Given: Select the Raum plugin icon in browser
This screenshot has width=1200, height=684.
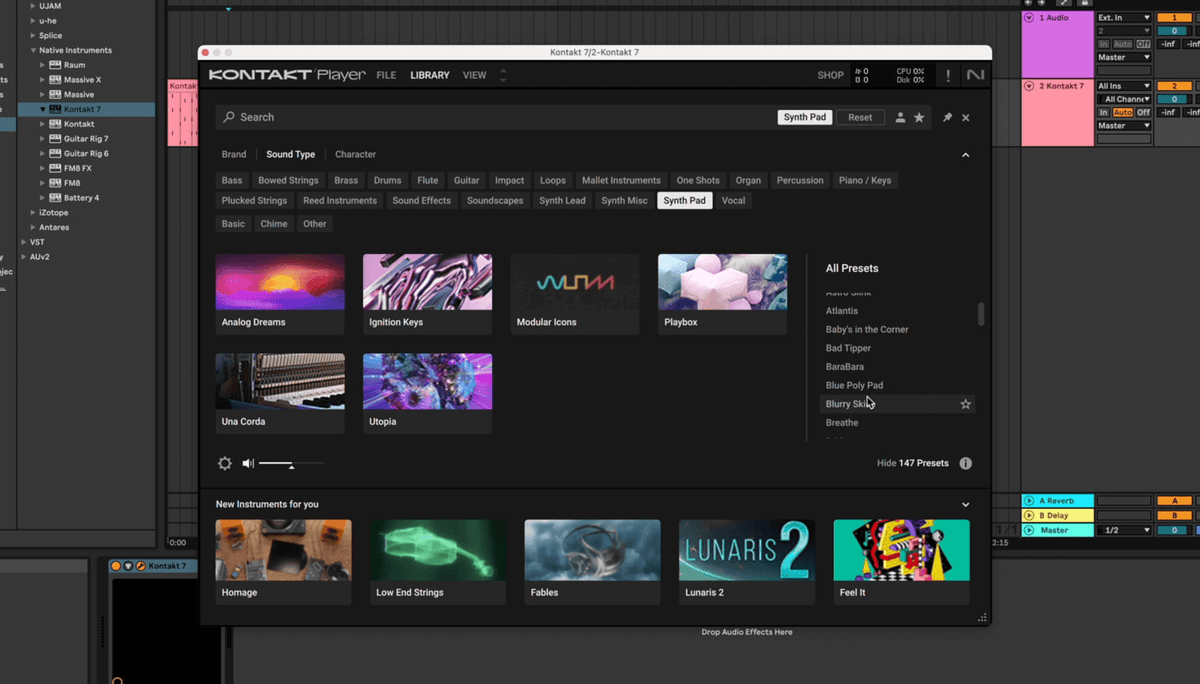Looking at the screenshot, I should [x=56, y=65].
